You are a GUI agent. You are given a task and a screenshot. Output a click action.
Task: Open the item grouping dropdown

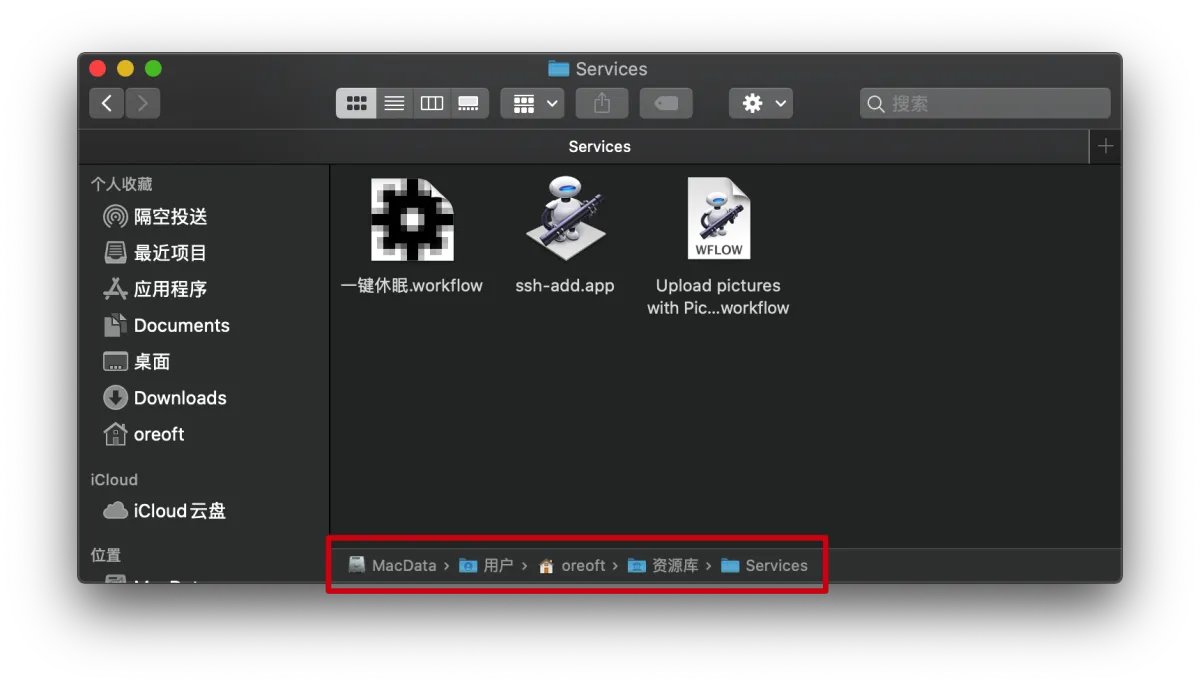click(x=532, y=102)
